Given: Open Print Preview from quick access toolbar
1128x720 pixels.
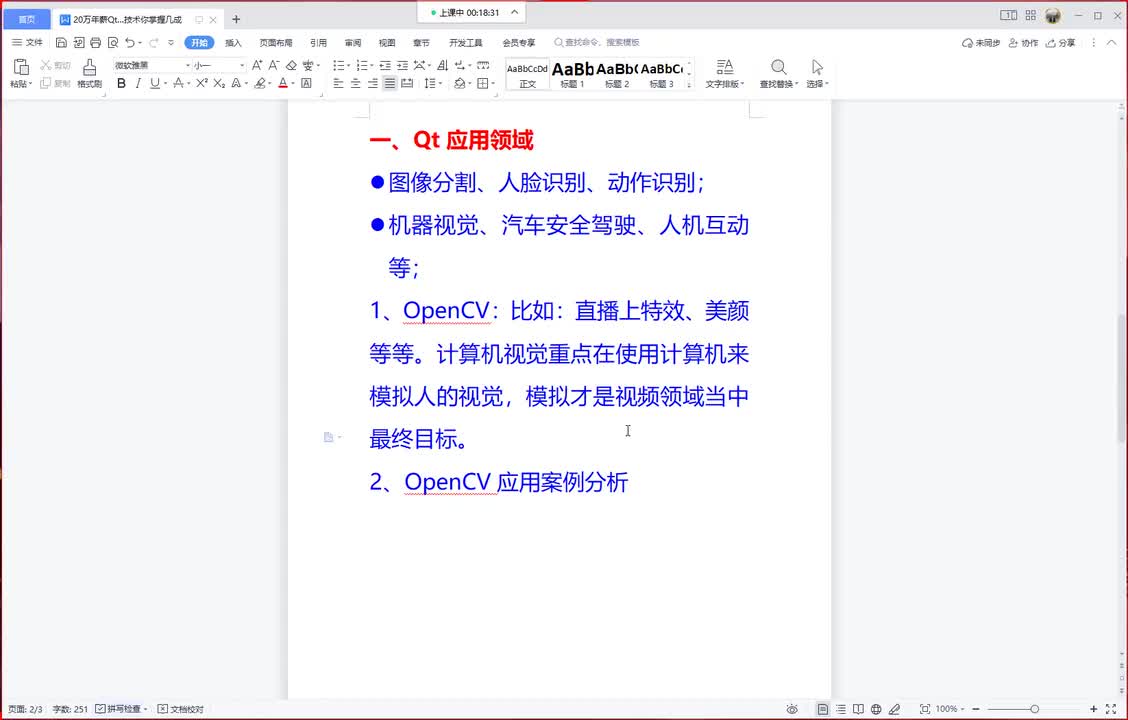Looking at the screenshot, I should coord(113,42).
